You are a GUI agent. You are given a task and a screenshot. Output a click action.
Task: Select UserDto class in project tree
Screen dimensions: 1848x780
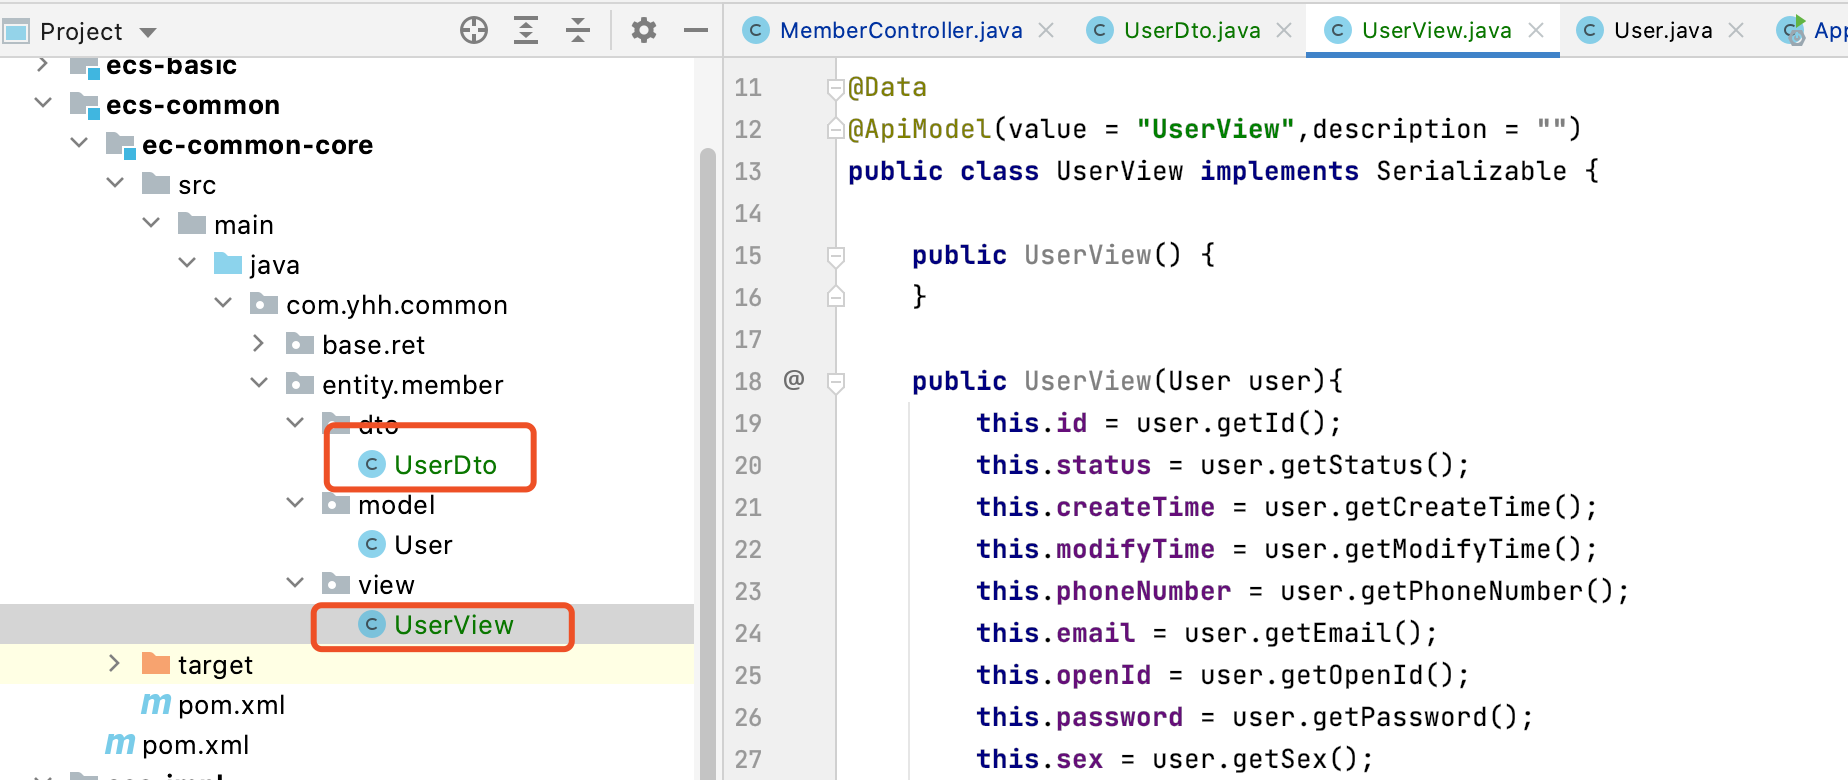click(x=445, y=465)
